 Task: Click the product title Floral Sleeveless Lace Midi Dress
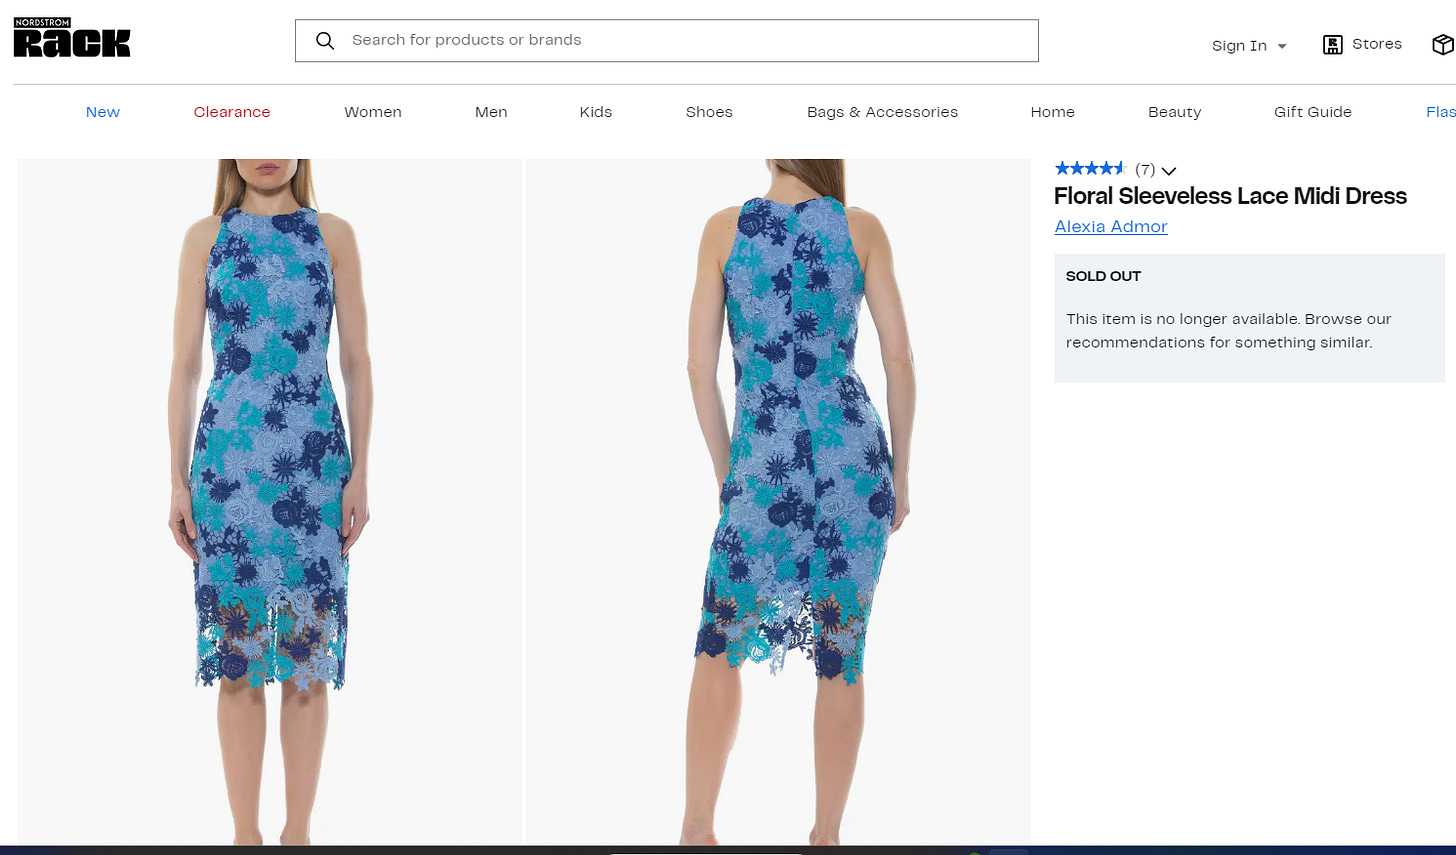pos(1230,196)
